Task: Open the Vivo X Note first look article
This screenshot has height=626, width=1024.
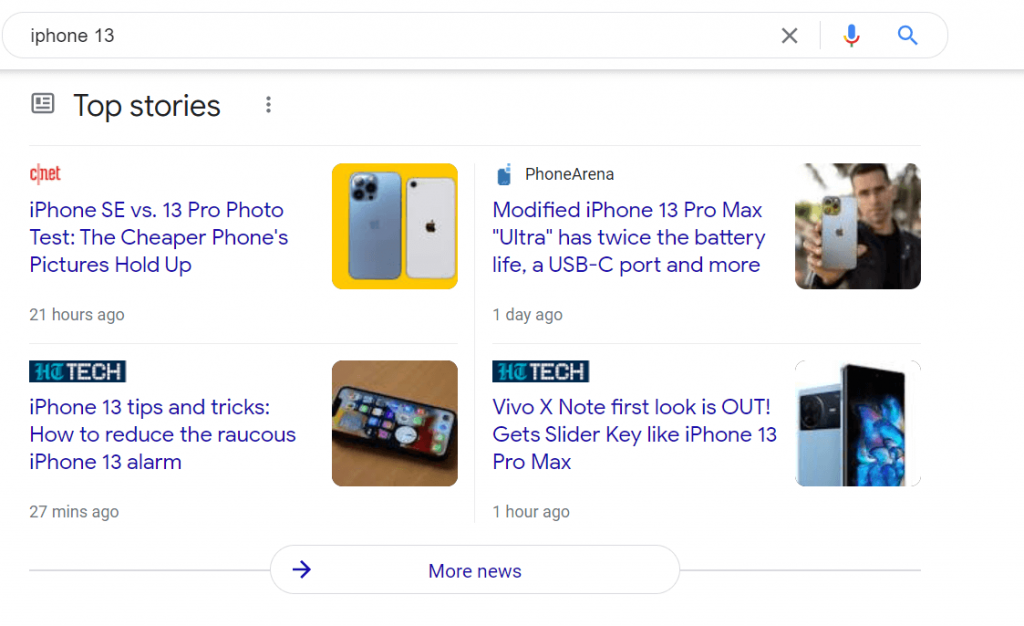Action: [635, 434]
